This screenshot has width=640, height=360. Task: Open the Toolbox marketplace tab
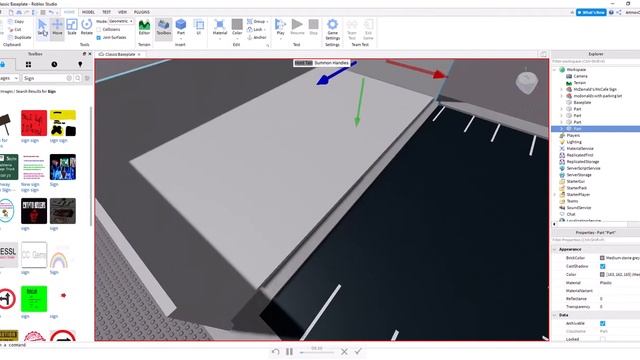pyautogui.click(x=3, y=64)
